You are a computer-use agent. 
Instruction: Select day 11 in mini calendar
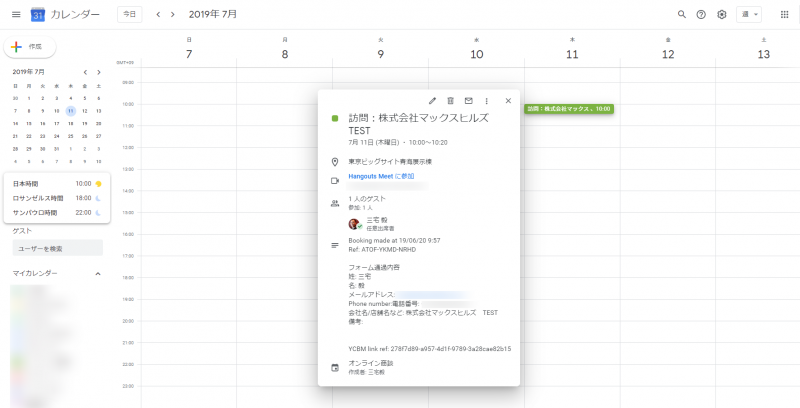coord(70,110)
